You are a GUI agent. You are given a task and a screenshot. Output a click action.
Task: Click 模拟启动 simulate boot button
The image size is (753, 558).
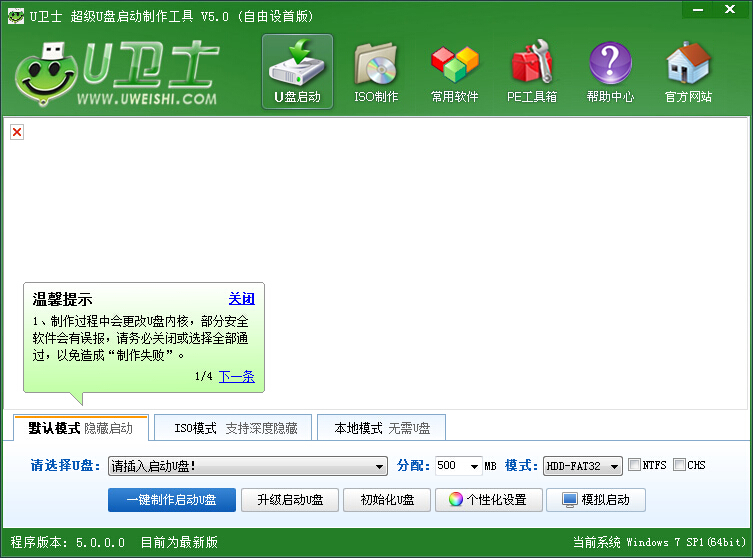[596, 500]
